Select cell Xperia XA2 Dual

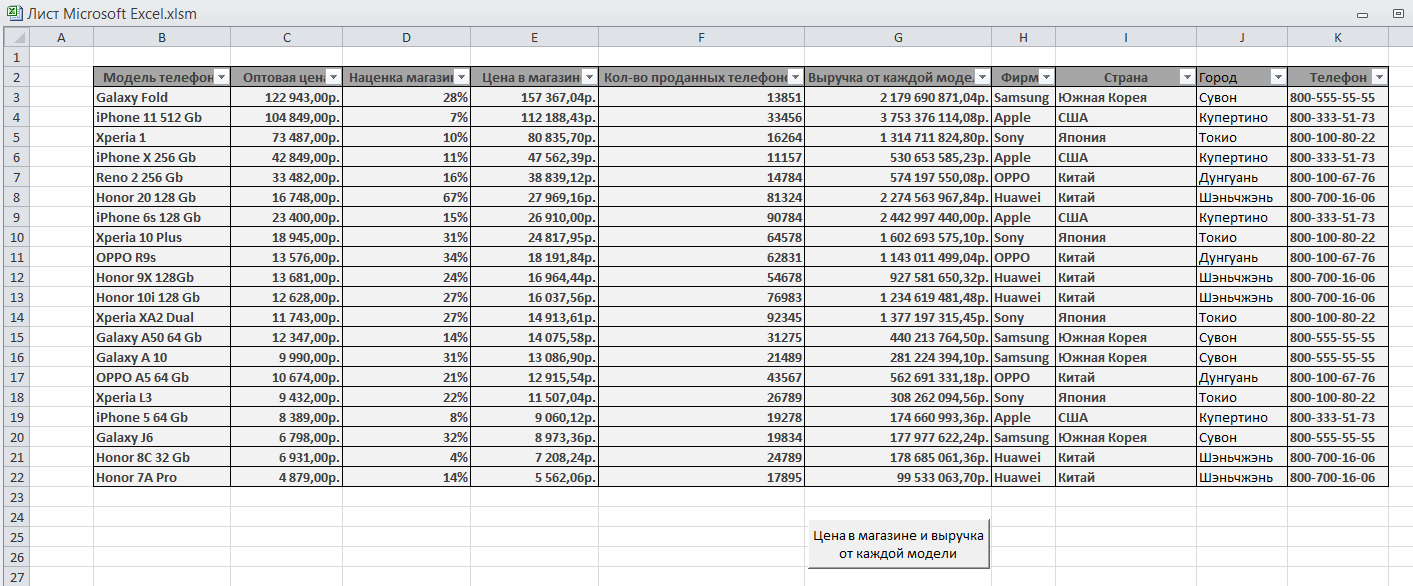click(x=162, y=317)
